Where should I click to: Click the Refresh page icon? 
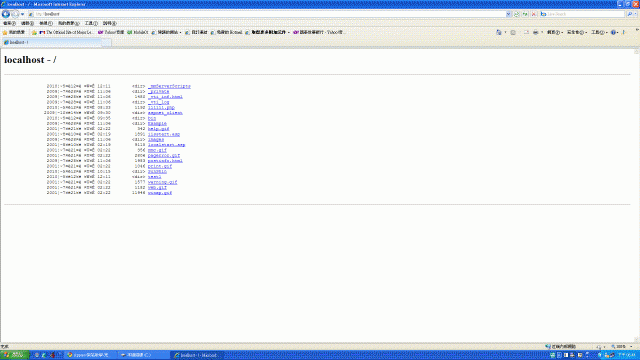[525, 14]
